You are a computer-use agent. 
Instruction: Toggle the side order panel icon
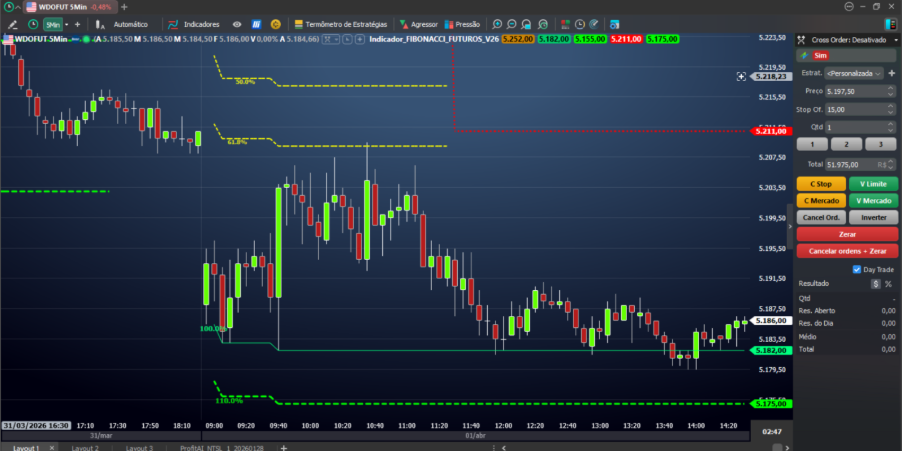pos(890,25)
